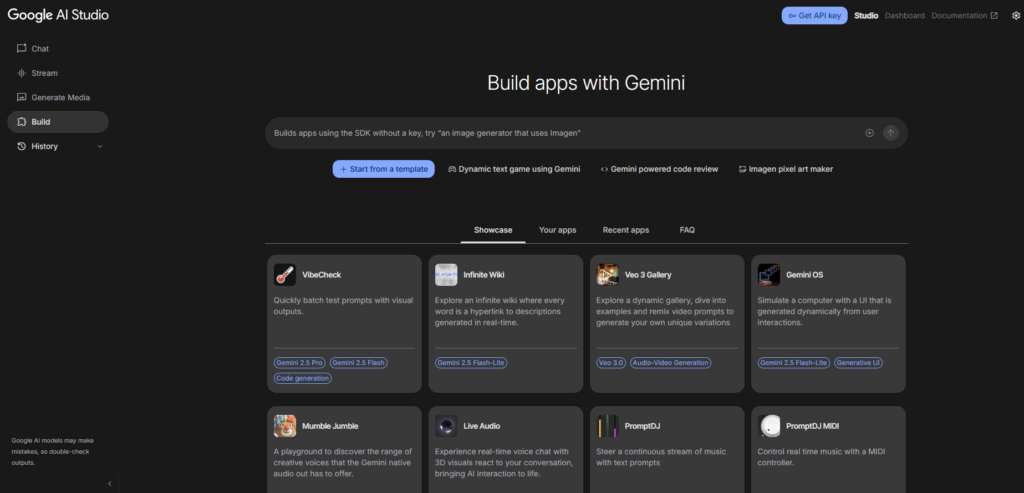
Task: Open the Generate Media menu item
Action: (x=57, y=97)
